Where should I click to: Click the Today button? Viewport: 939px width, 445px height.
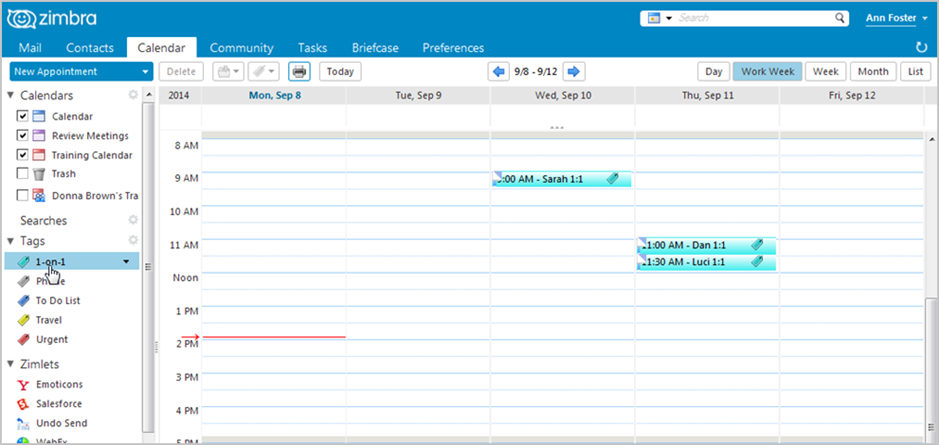[340, 72]
